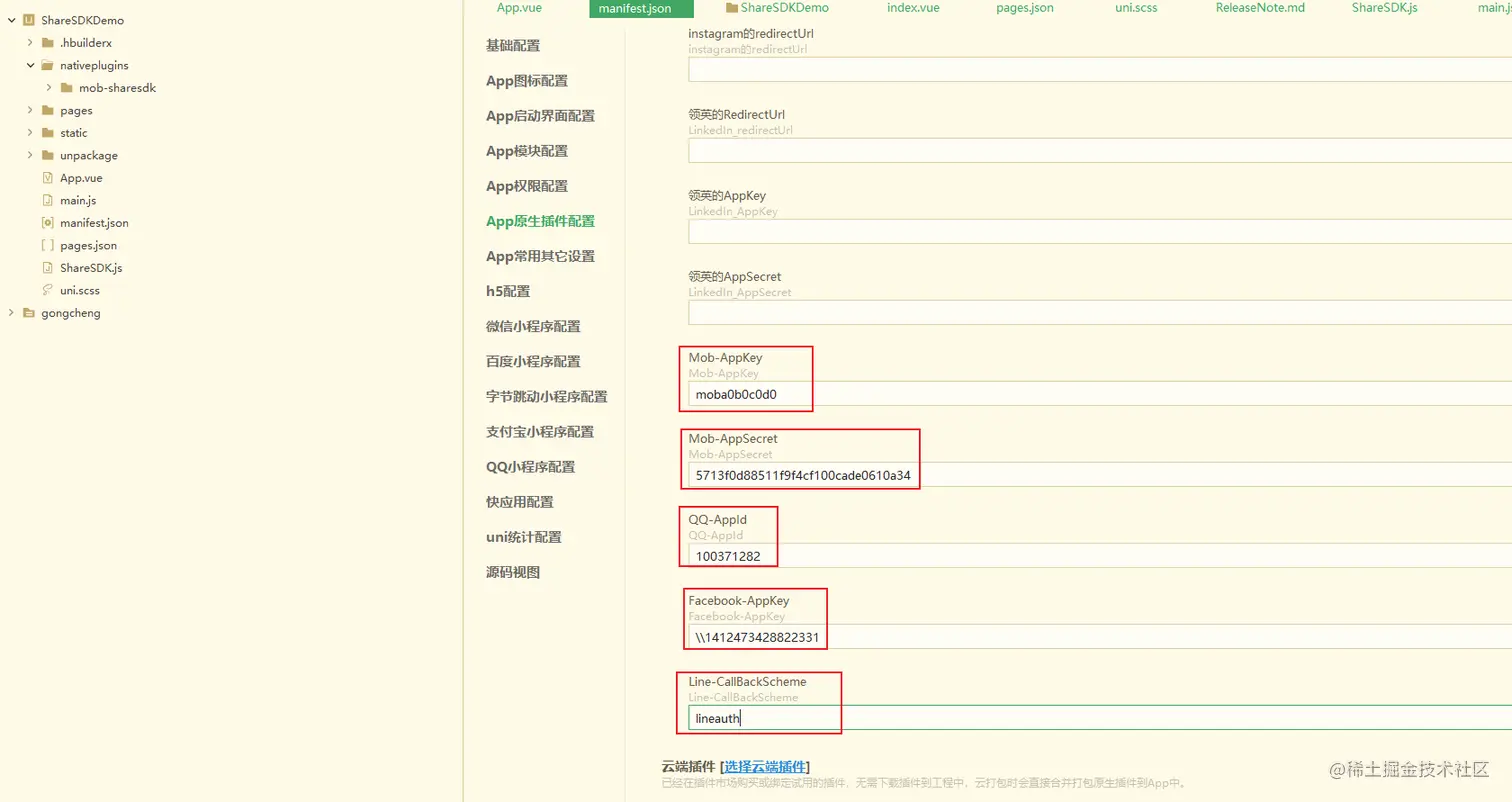
Task: Open the 快应用配置 section
Action: pyautogui.click(x=520, y=501)
